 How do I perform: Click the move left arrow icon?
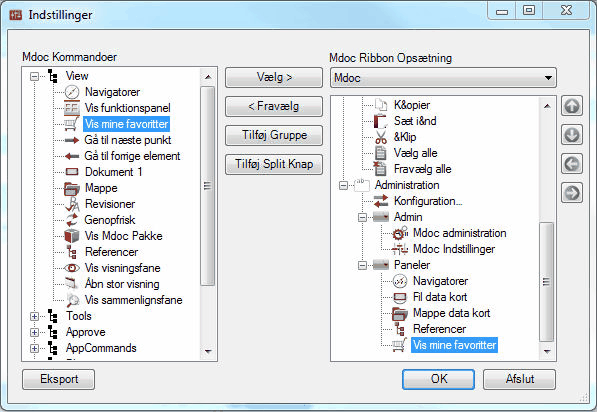(x=571, y=164)
